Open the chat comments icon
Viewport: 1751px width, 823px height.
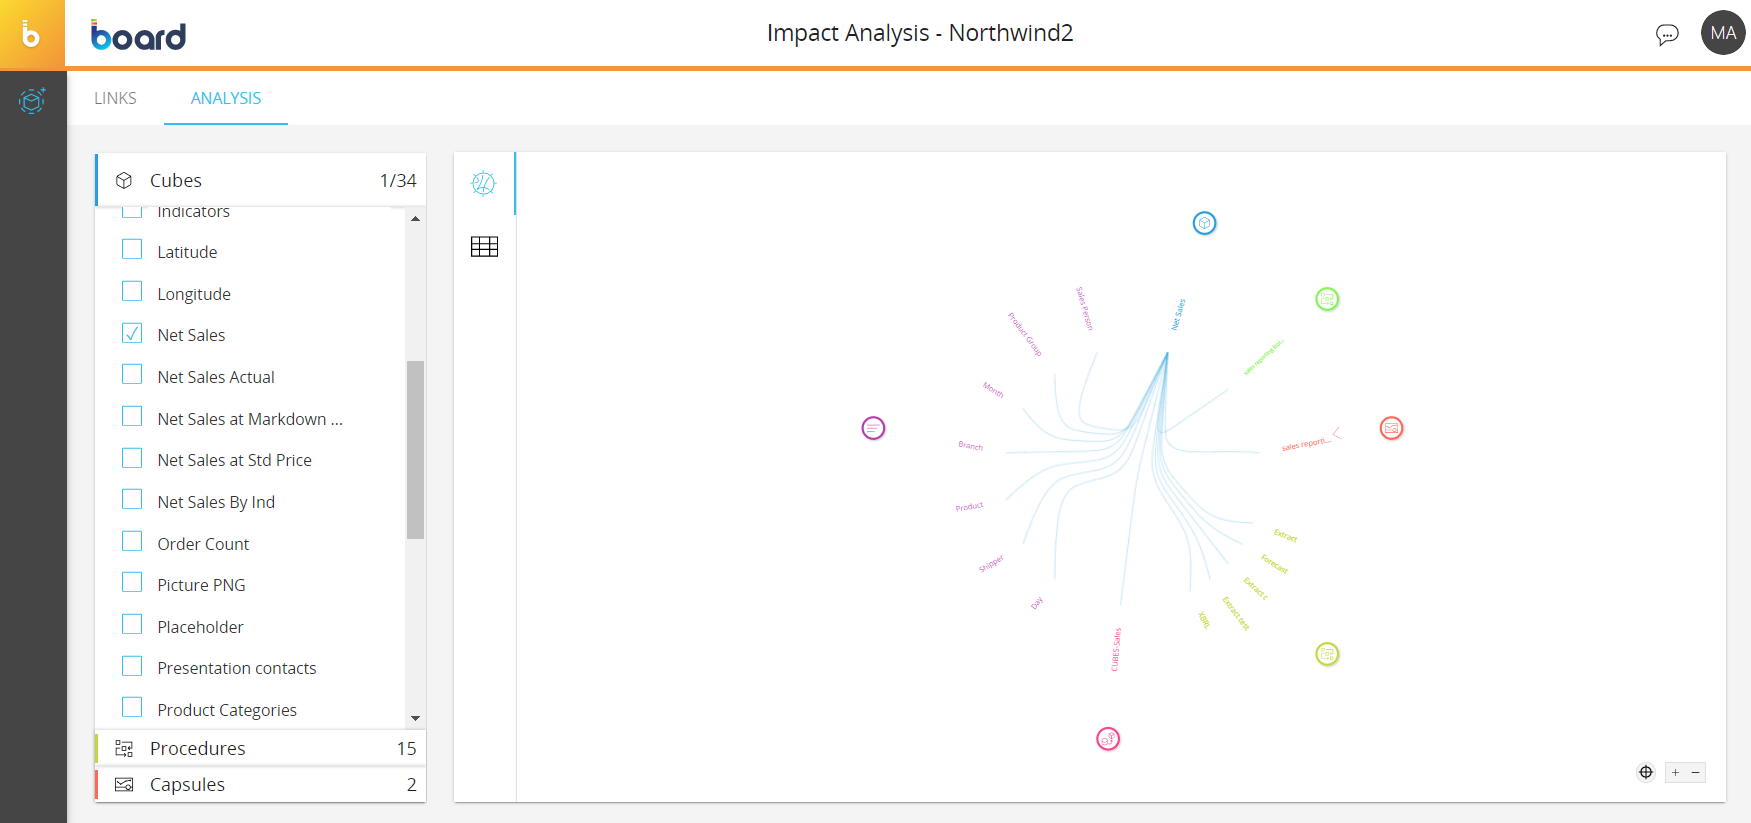point(1666,35)
